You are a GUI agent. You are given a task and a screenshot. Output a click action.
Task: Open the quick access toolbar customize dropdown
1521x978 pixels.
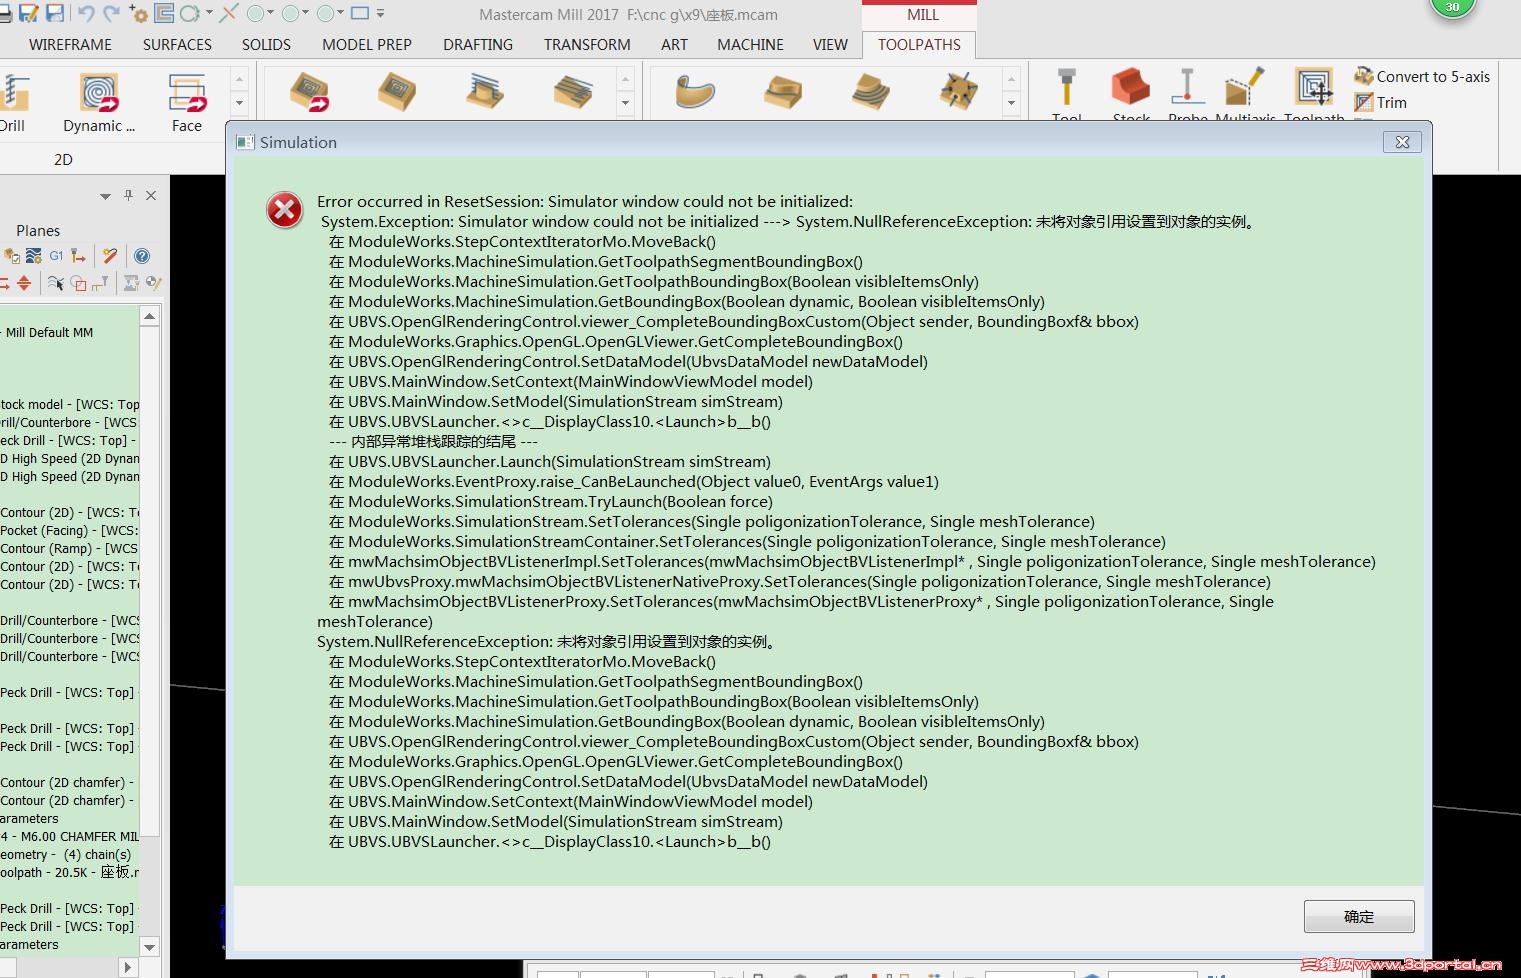[x=380, y=14]
